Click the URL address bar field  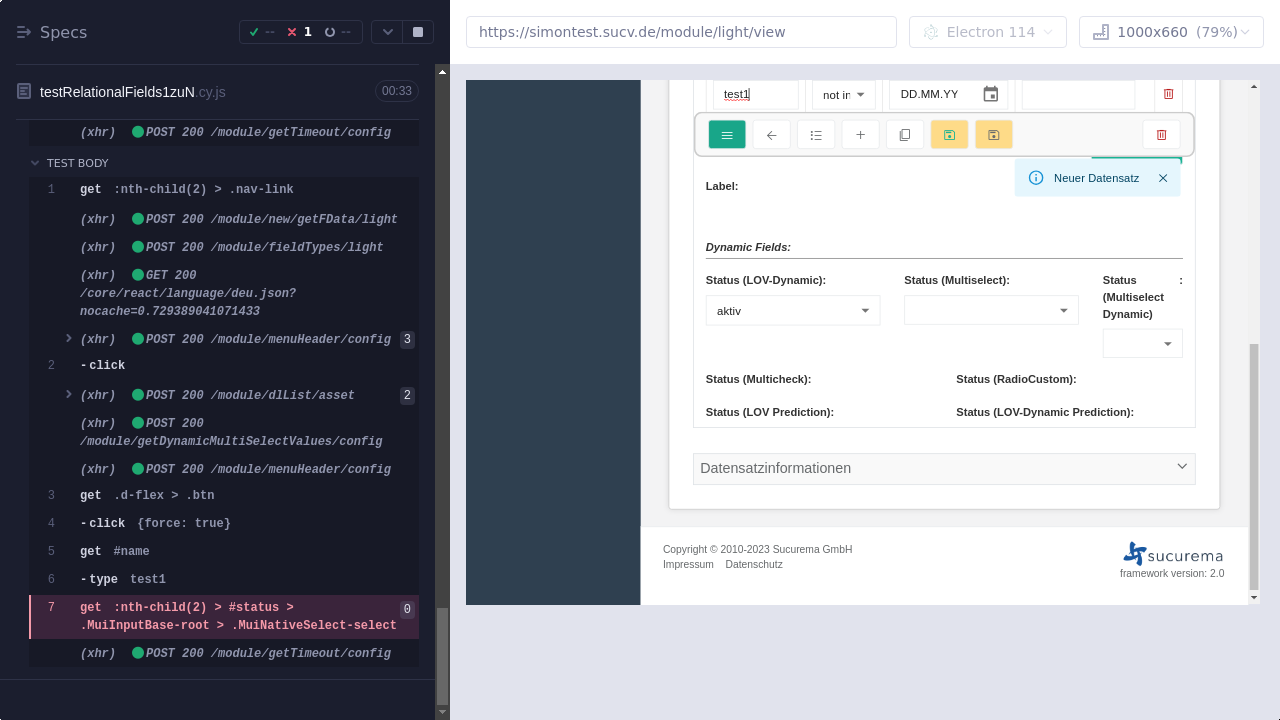(x=680, y=32)
